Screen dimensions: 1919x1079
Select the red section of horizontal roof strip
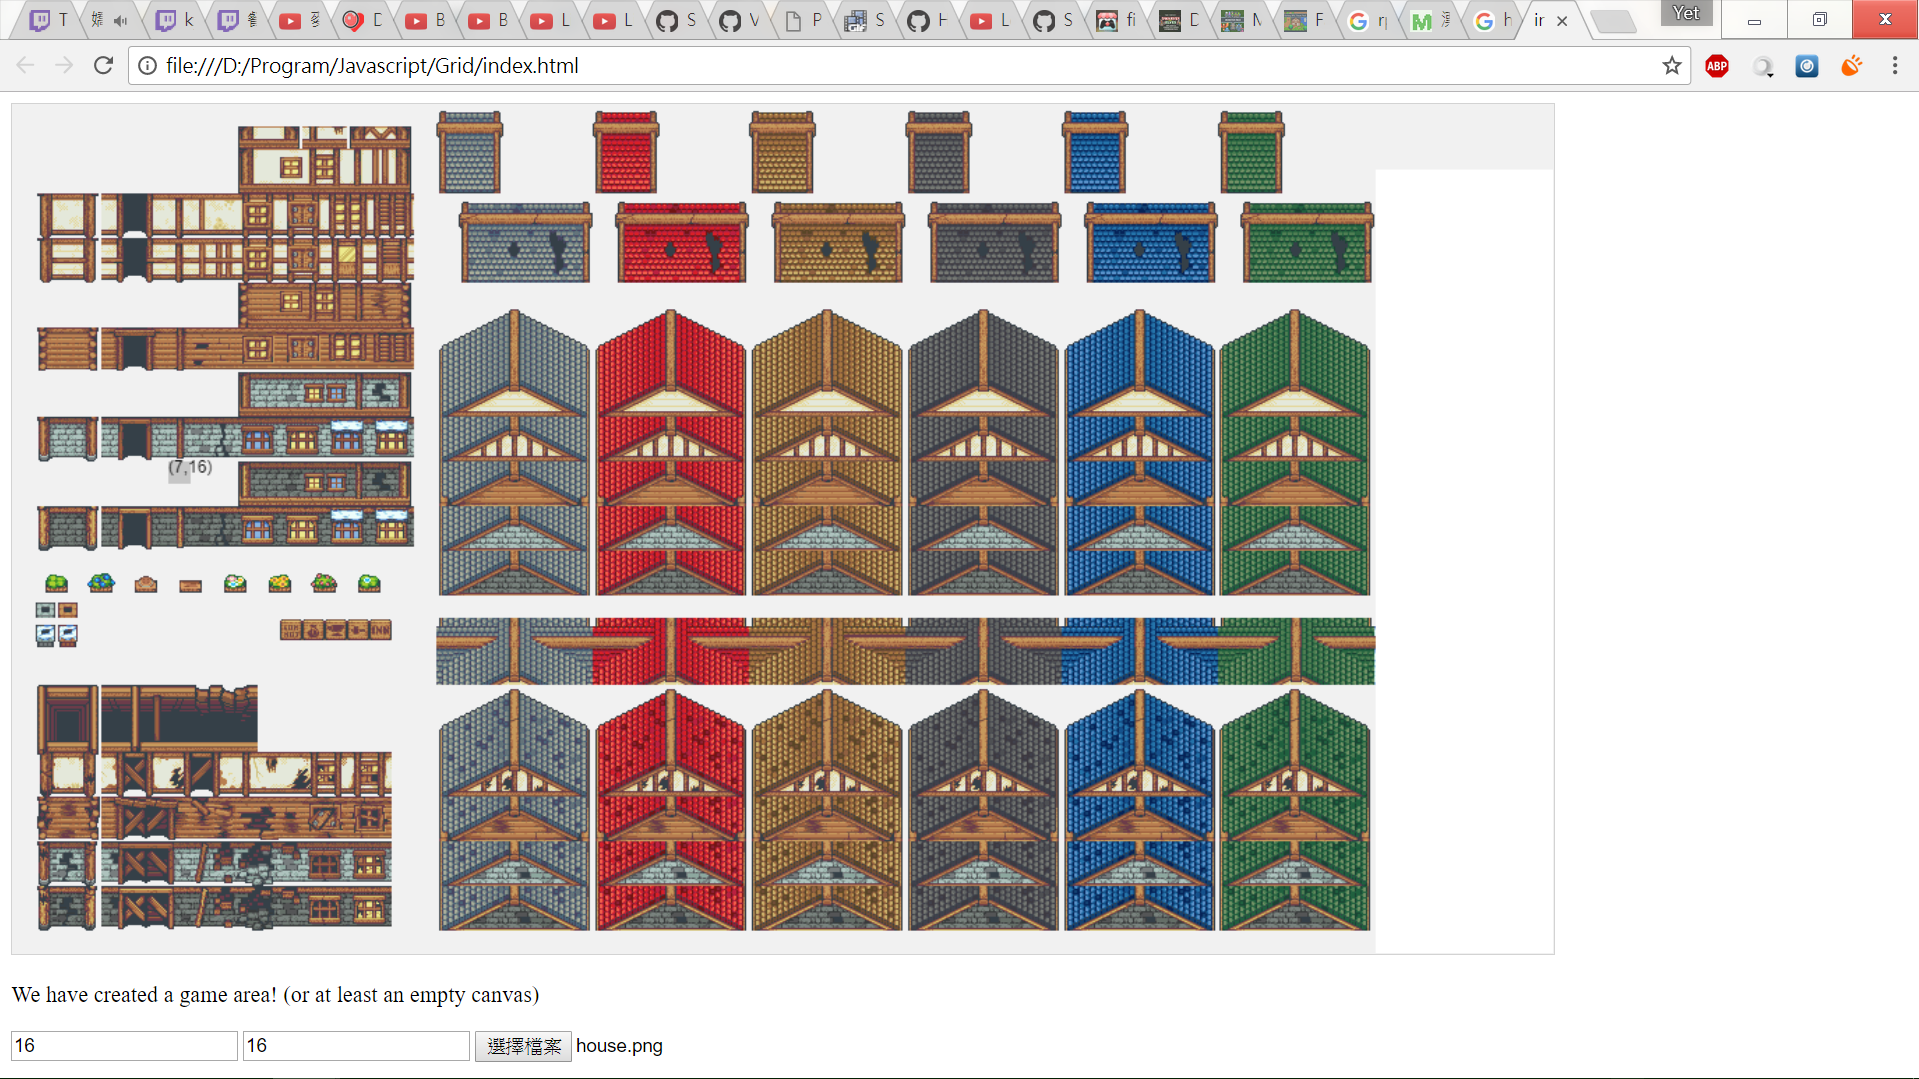(x=671, y=651)
